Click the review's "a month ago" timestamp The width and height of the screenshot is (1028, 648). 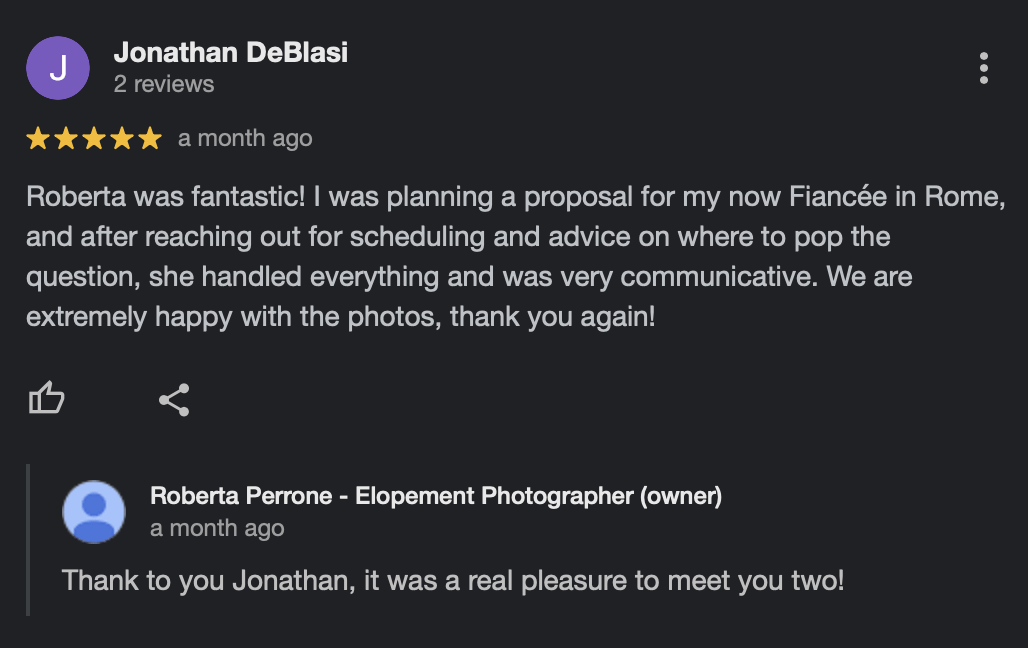coord(245,139)
